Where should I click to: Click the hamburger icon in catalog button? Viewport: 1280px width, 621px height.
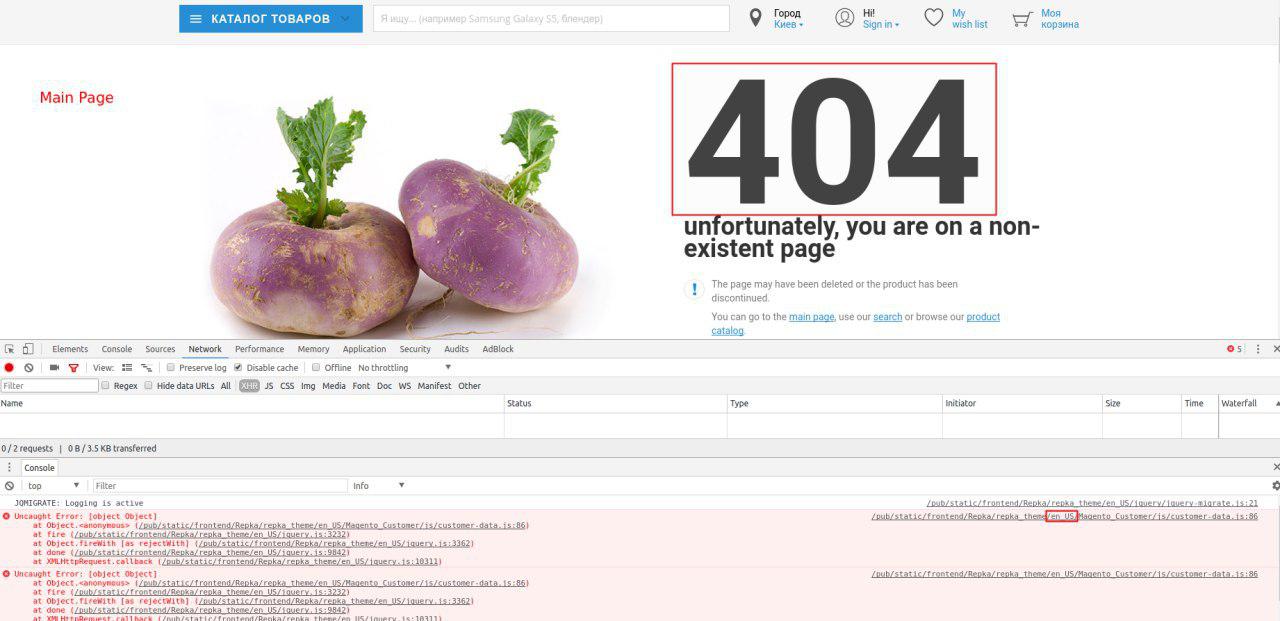pos(196,19)
